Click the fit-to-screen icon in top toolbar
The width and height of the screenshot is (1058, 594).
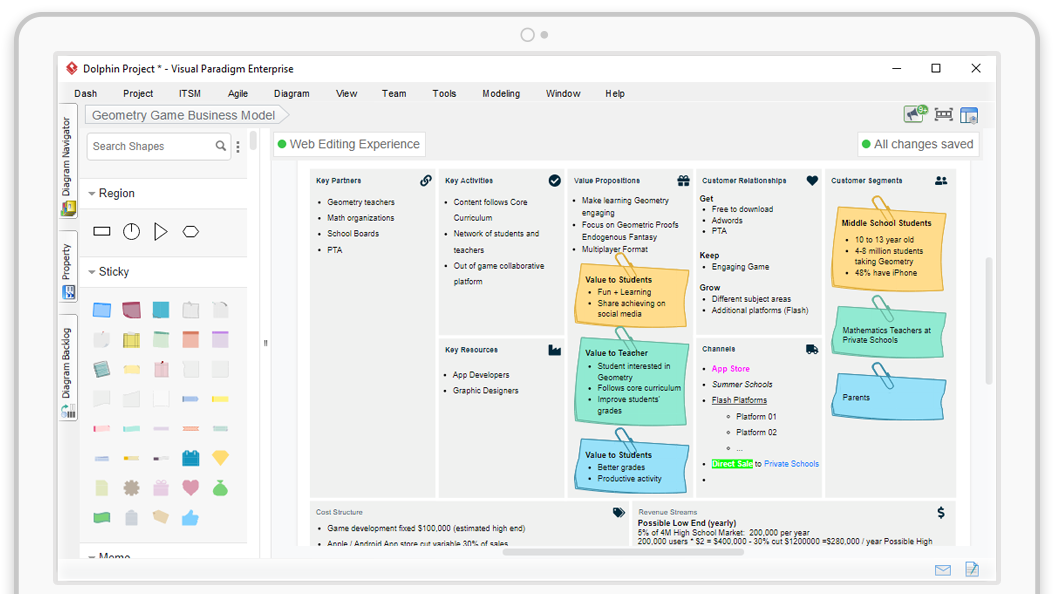click(943, 115)
